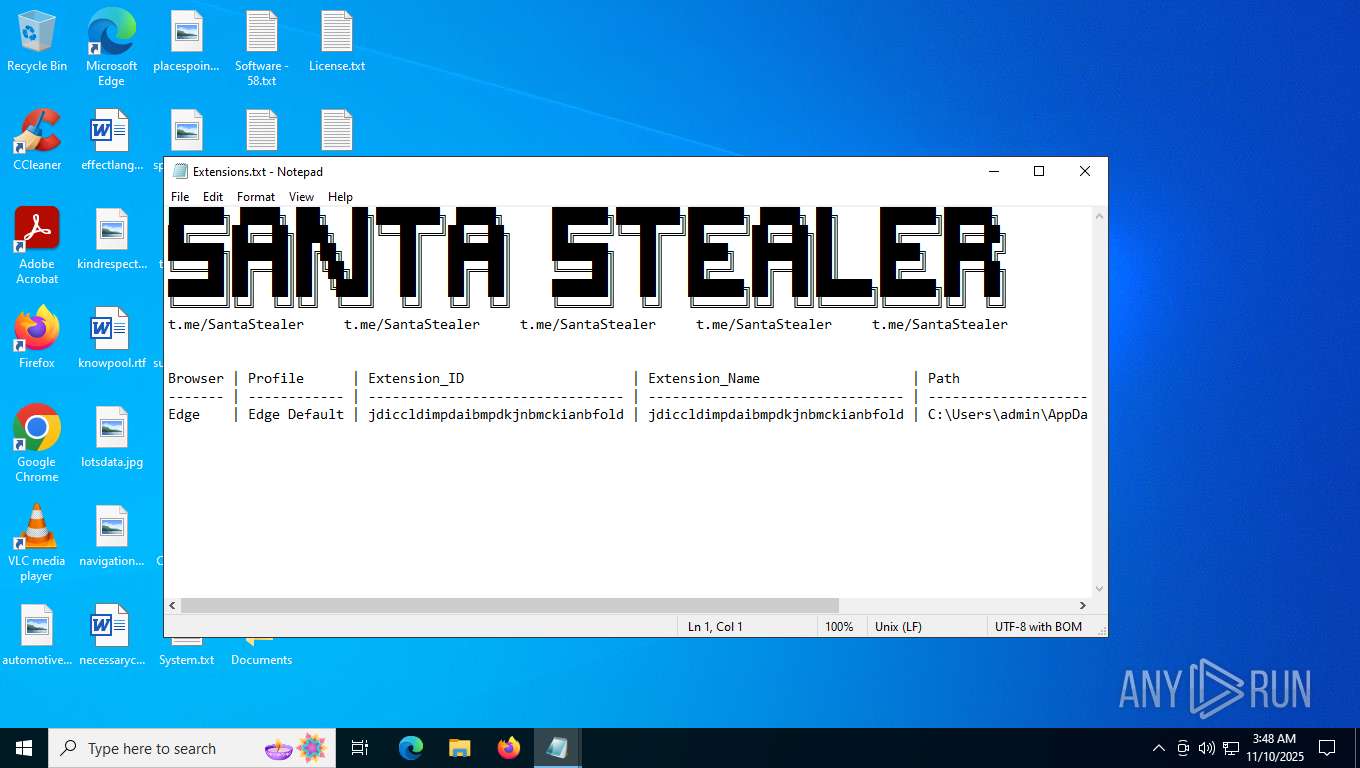The width and height of the screenshot is (1360, 768).
Task: Minimize the Notepad window
Action: 993,172
